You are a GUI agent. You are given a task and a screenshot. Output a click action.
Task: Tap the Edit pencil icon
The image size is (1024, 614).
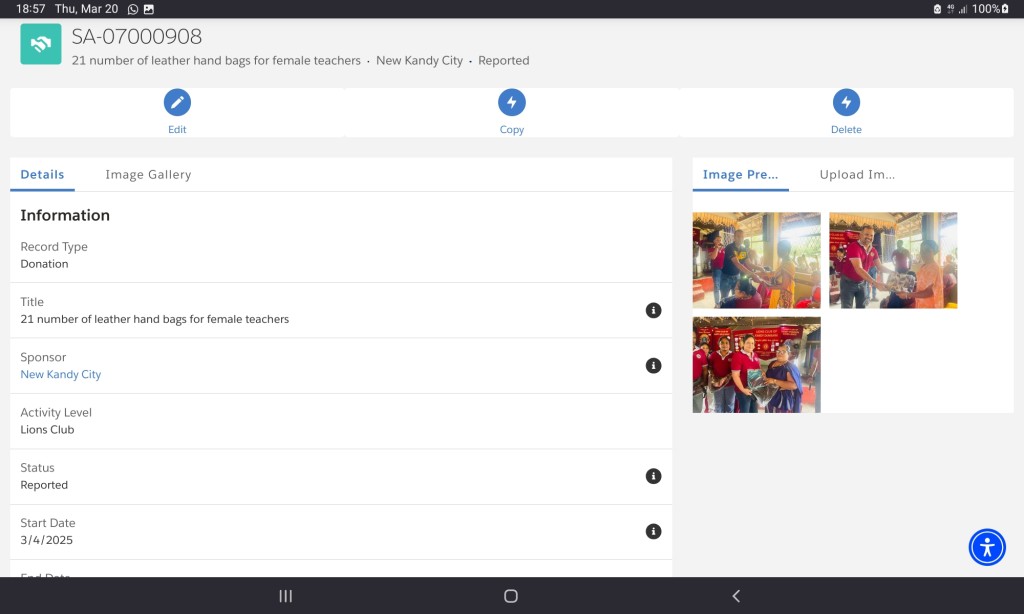click(x=177, y=103)
